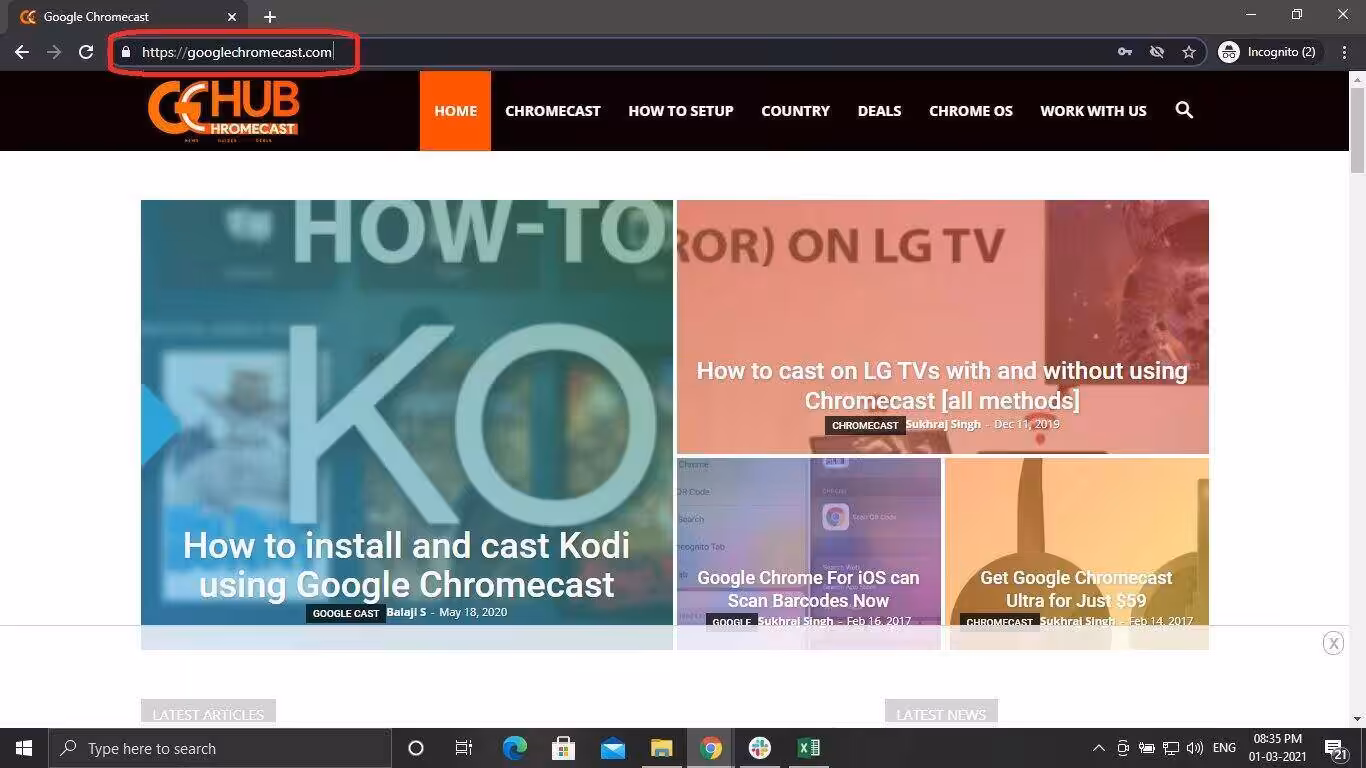Open the website search magnifier icon
1366x768 pixels.
[1184, 110]
